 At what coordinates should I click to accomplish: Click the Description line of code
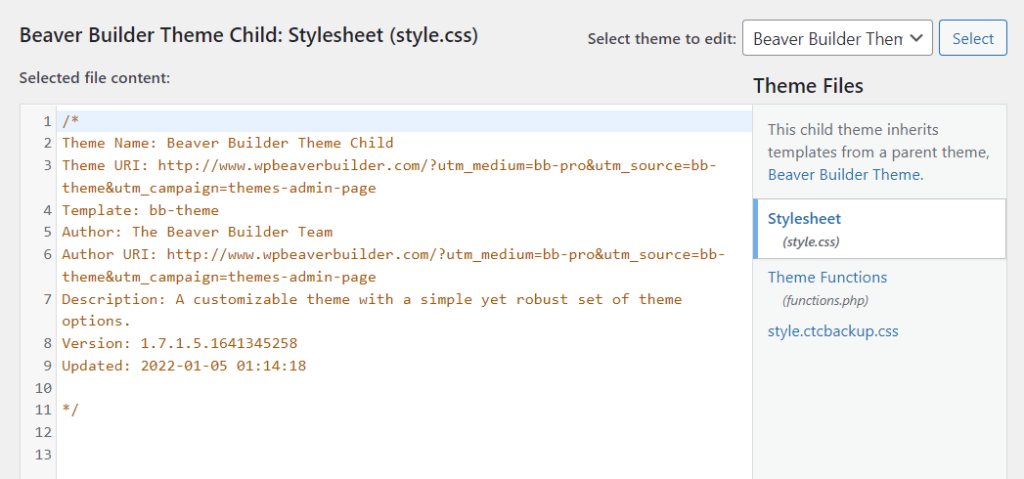tap(372, 310)
